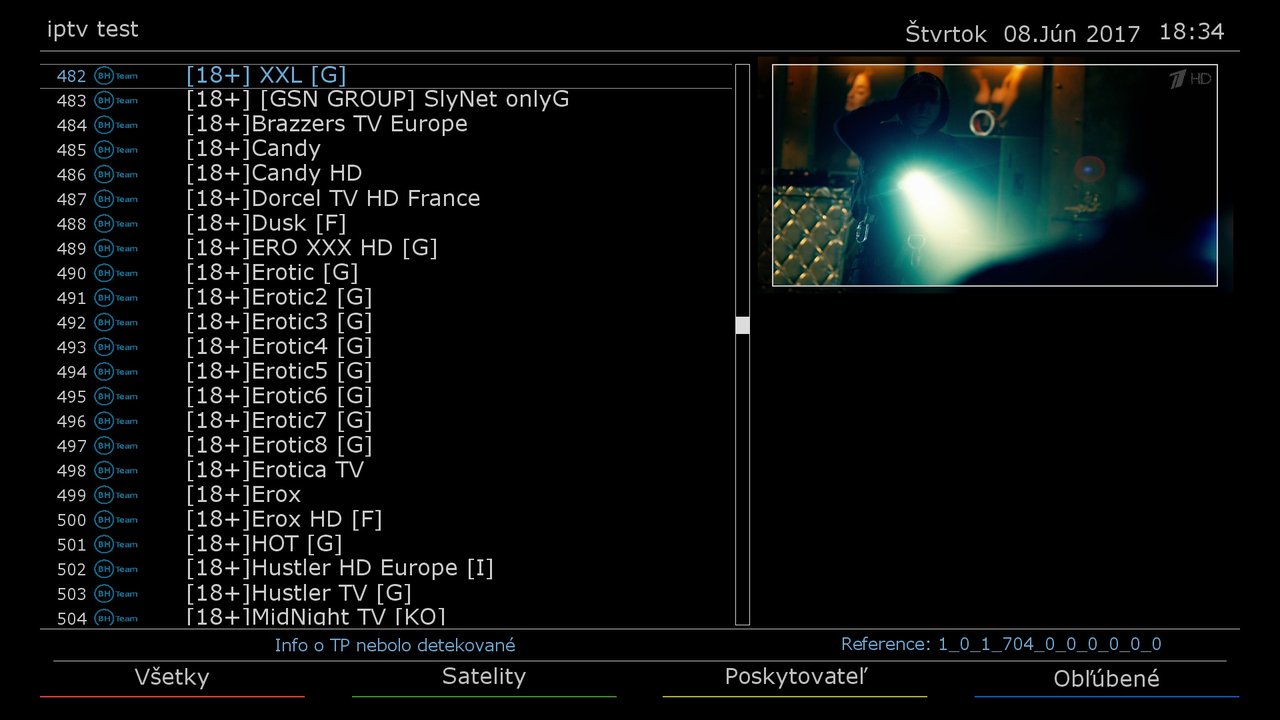The height and width of the screenshot is (720, 1280).
Task: Click BH Team icon for channel 491
Action: [116, 298]
